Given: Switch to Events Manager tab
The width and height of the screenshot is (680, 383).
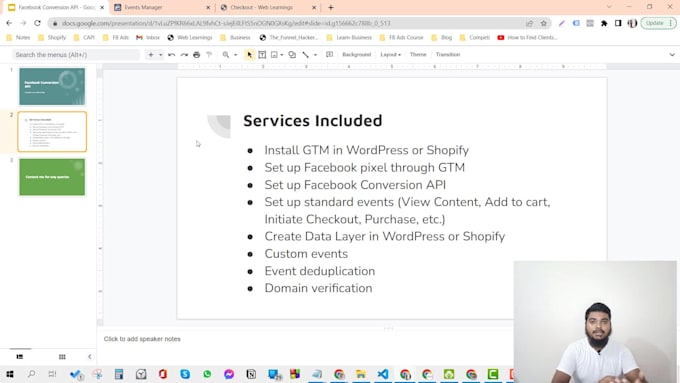Looking at the screenshot, I should [161, 7].
